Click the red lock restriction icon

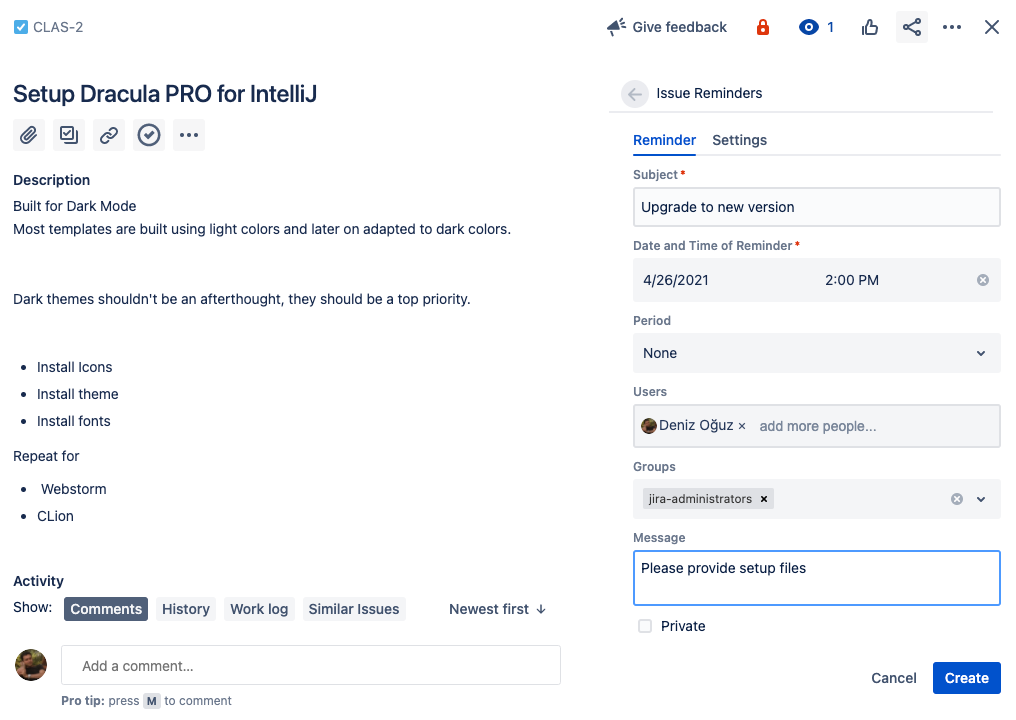pyautogui.click(x=763, y=27)
